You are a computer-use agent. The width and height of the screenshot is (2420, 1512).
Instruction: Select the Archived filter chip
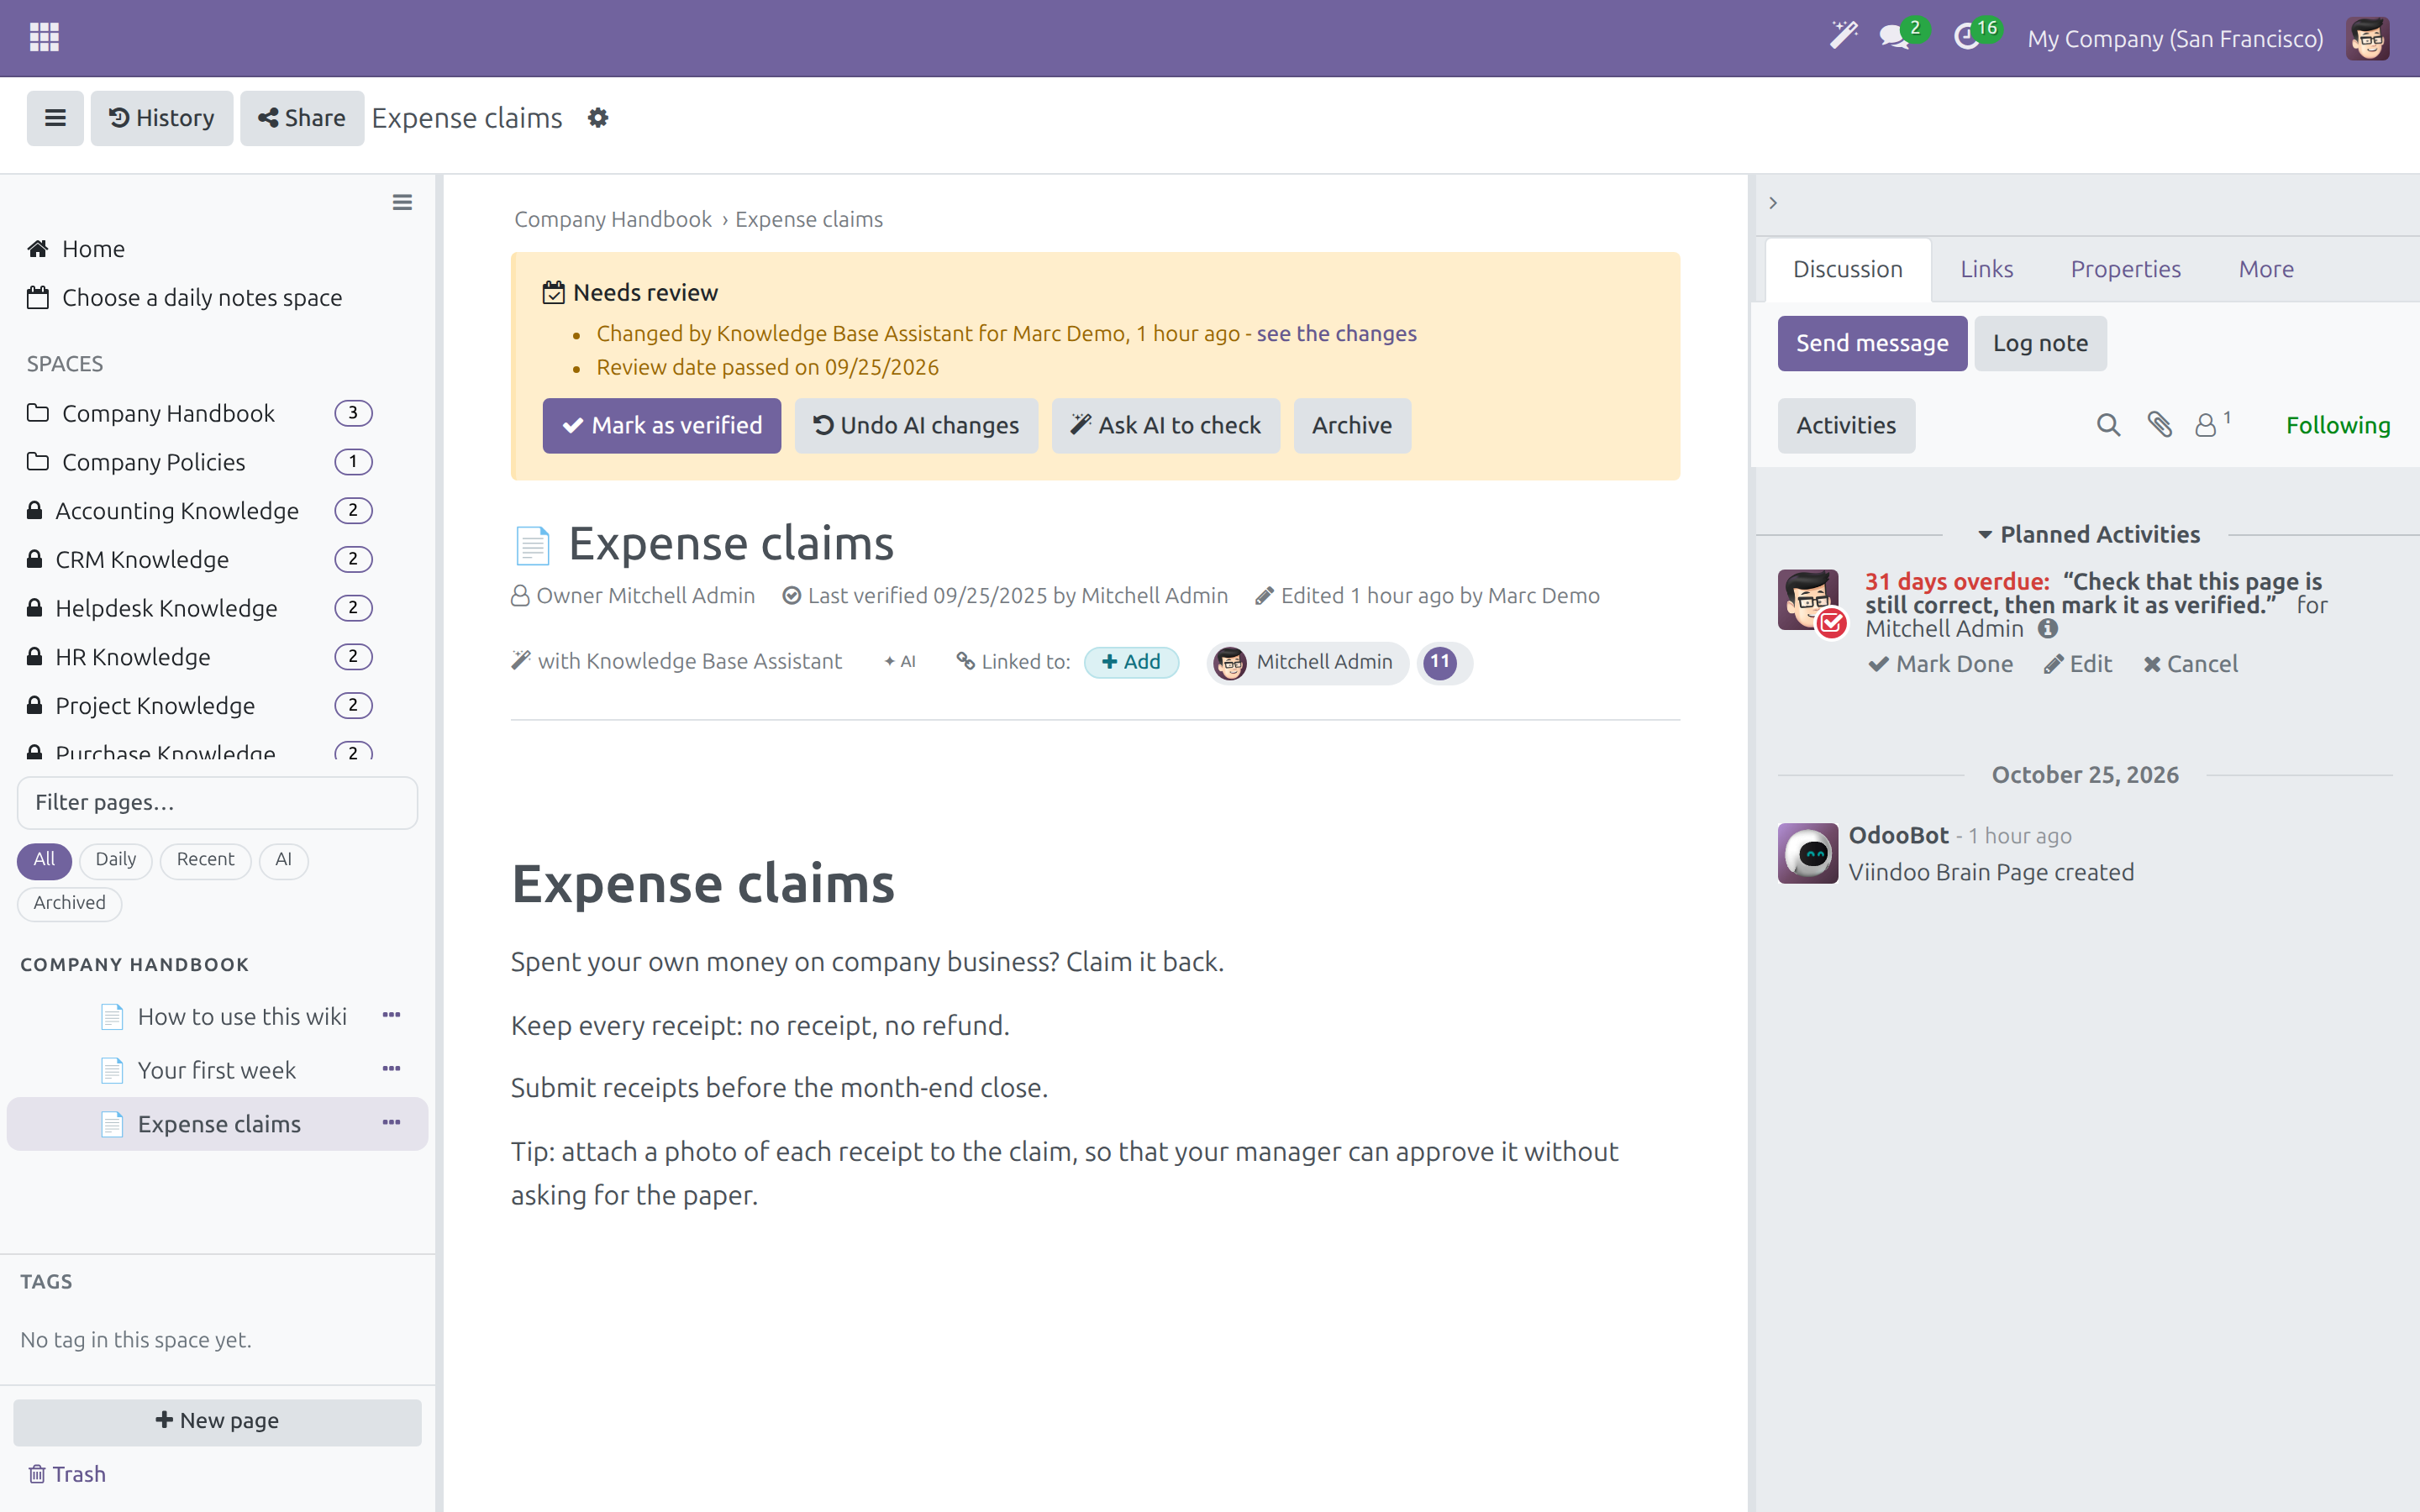pos(69,903)
